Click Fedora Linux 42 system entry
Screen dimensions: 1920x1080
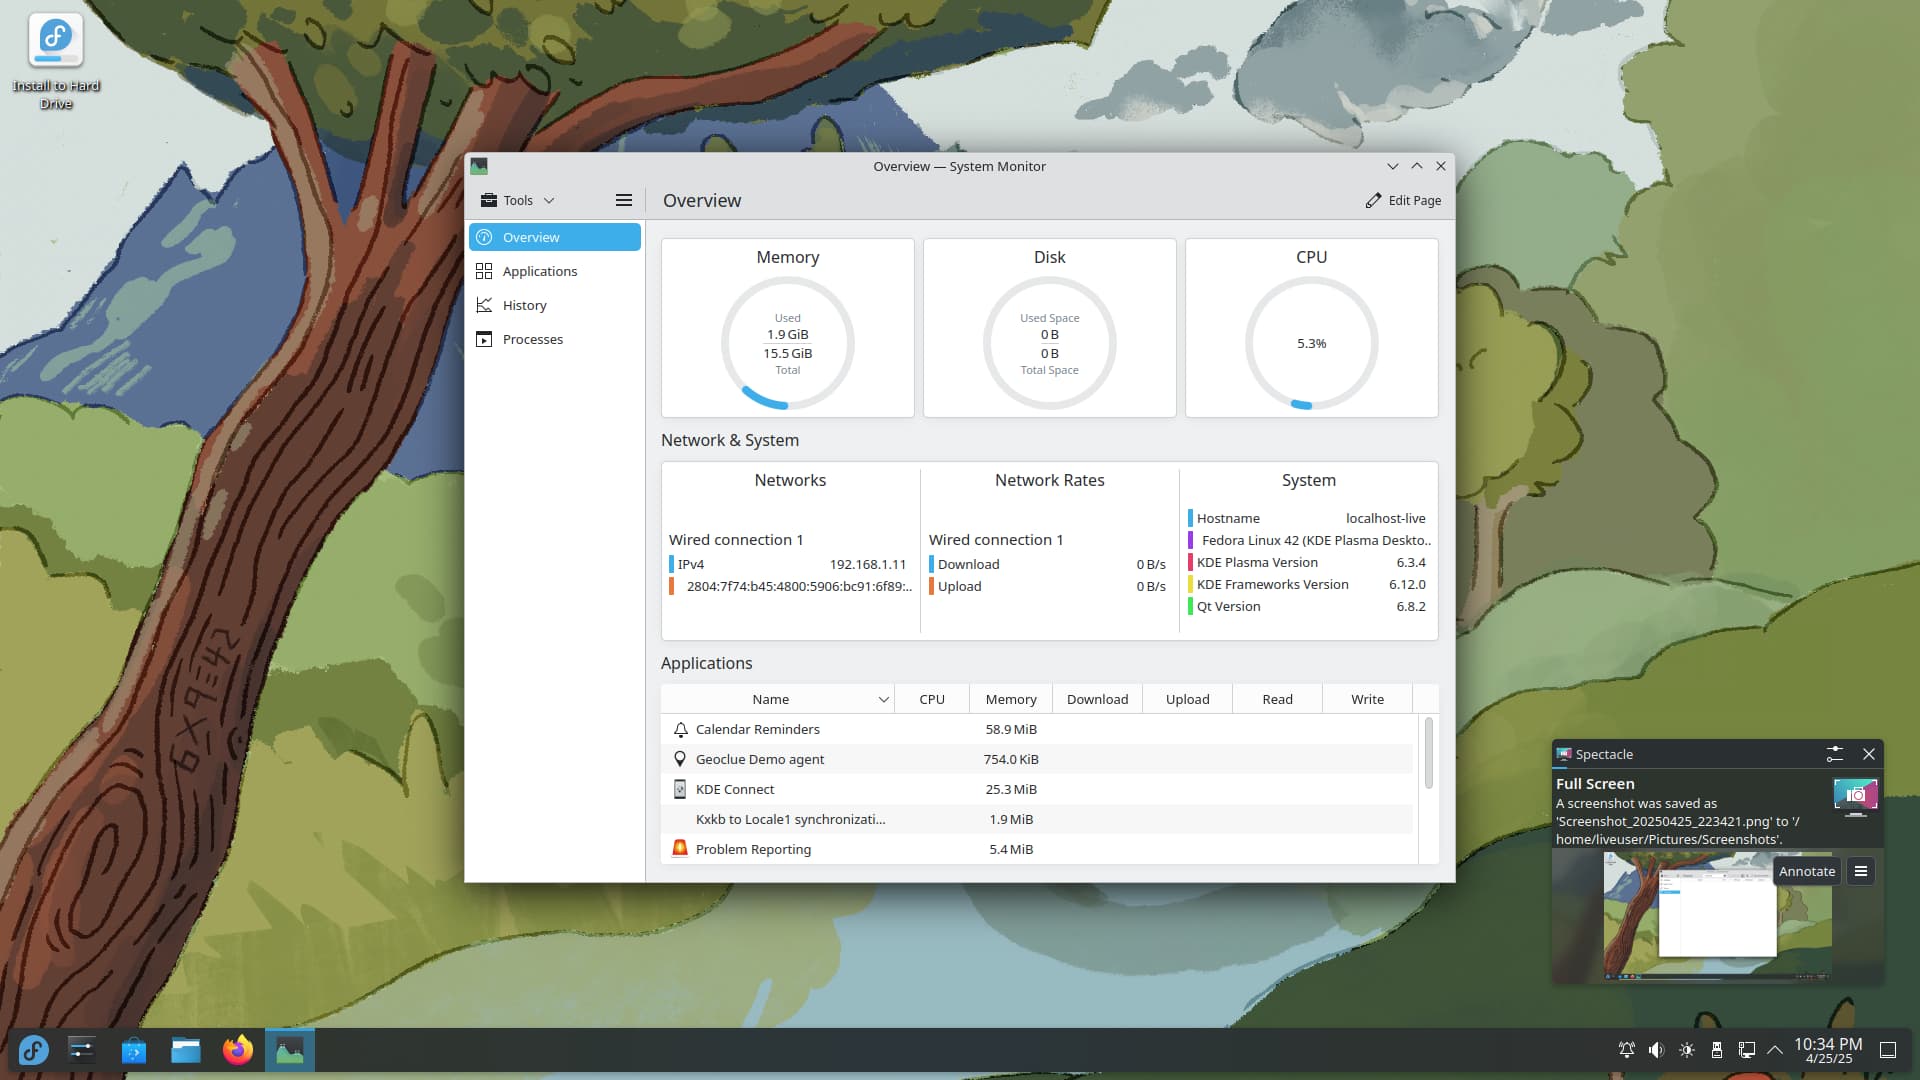(1309, 540)
